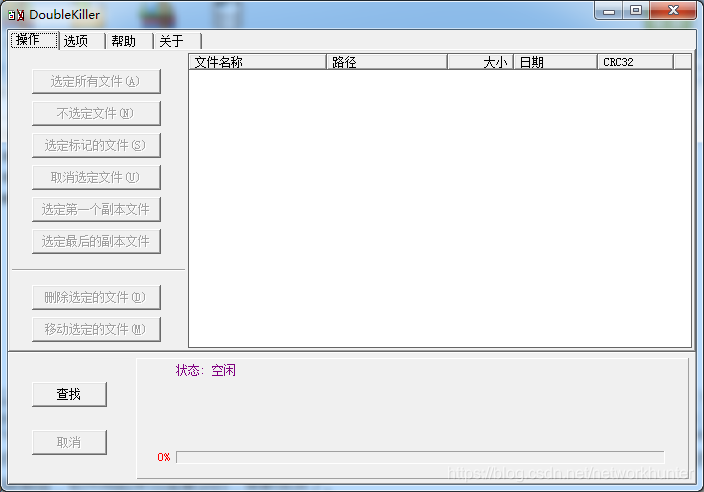Click the red 0% progress label
The height and width of the screenshot is (492, 704).
pos(164,457)
